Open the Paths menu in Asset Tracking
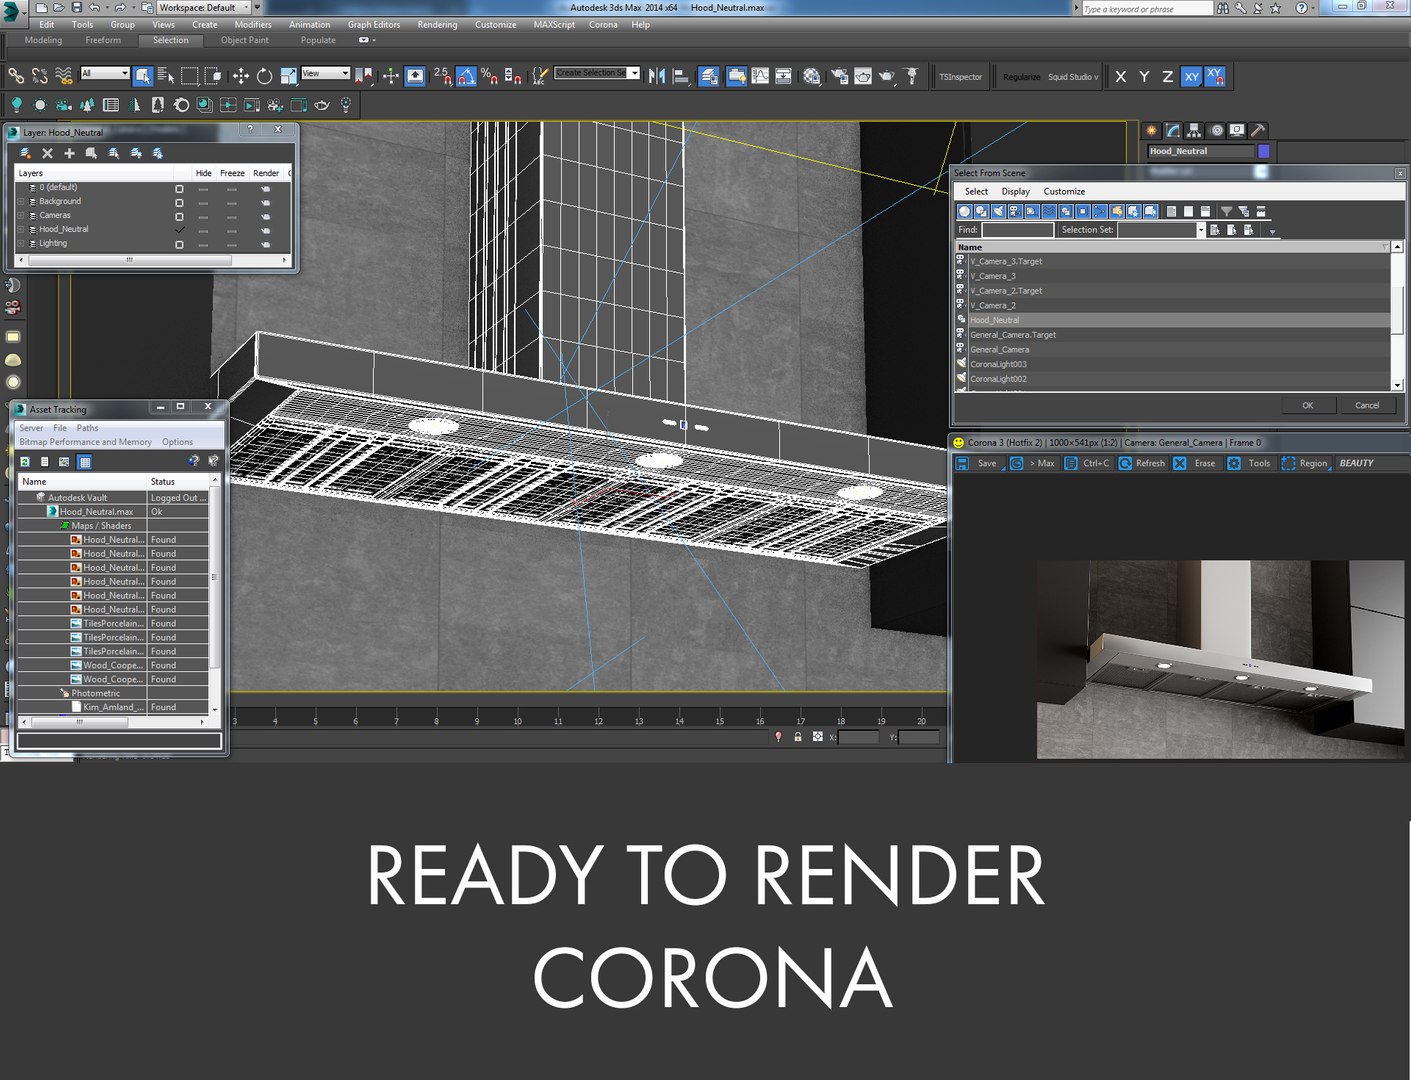The image size is (1411, 1080). [x=88, y=428]
